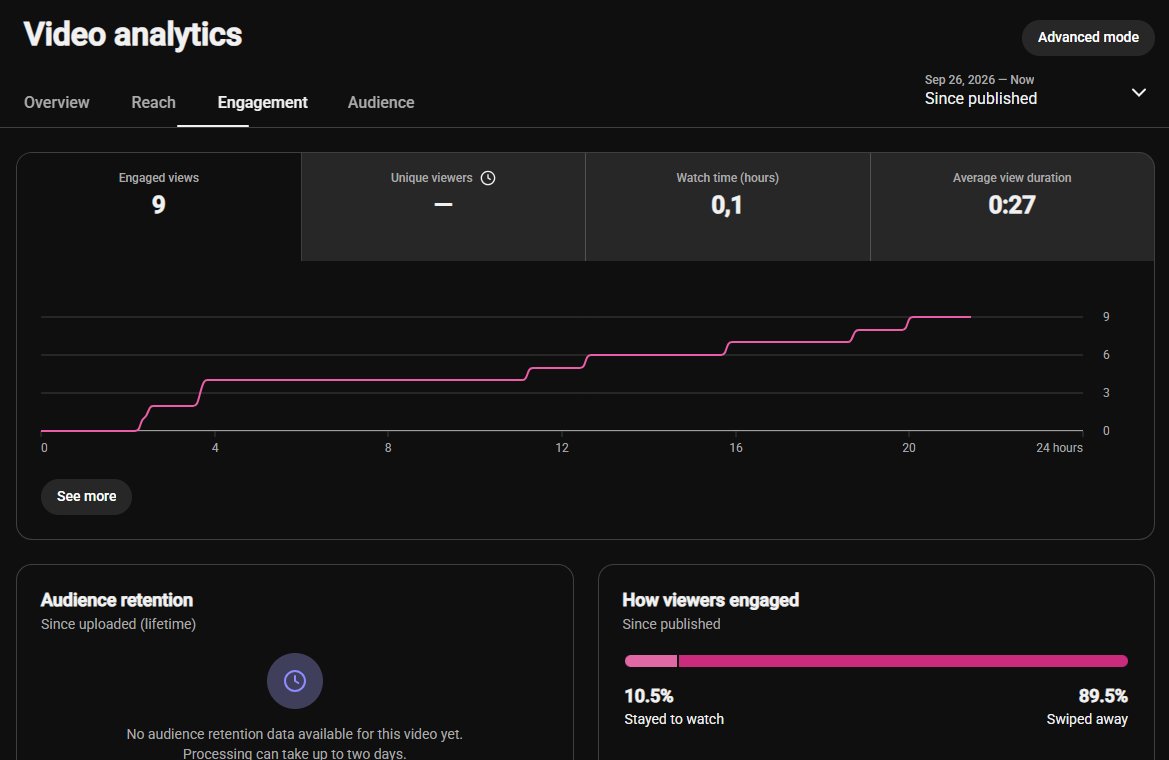Open the Since published date selector

1036,89
